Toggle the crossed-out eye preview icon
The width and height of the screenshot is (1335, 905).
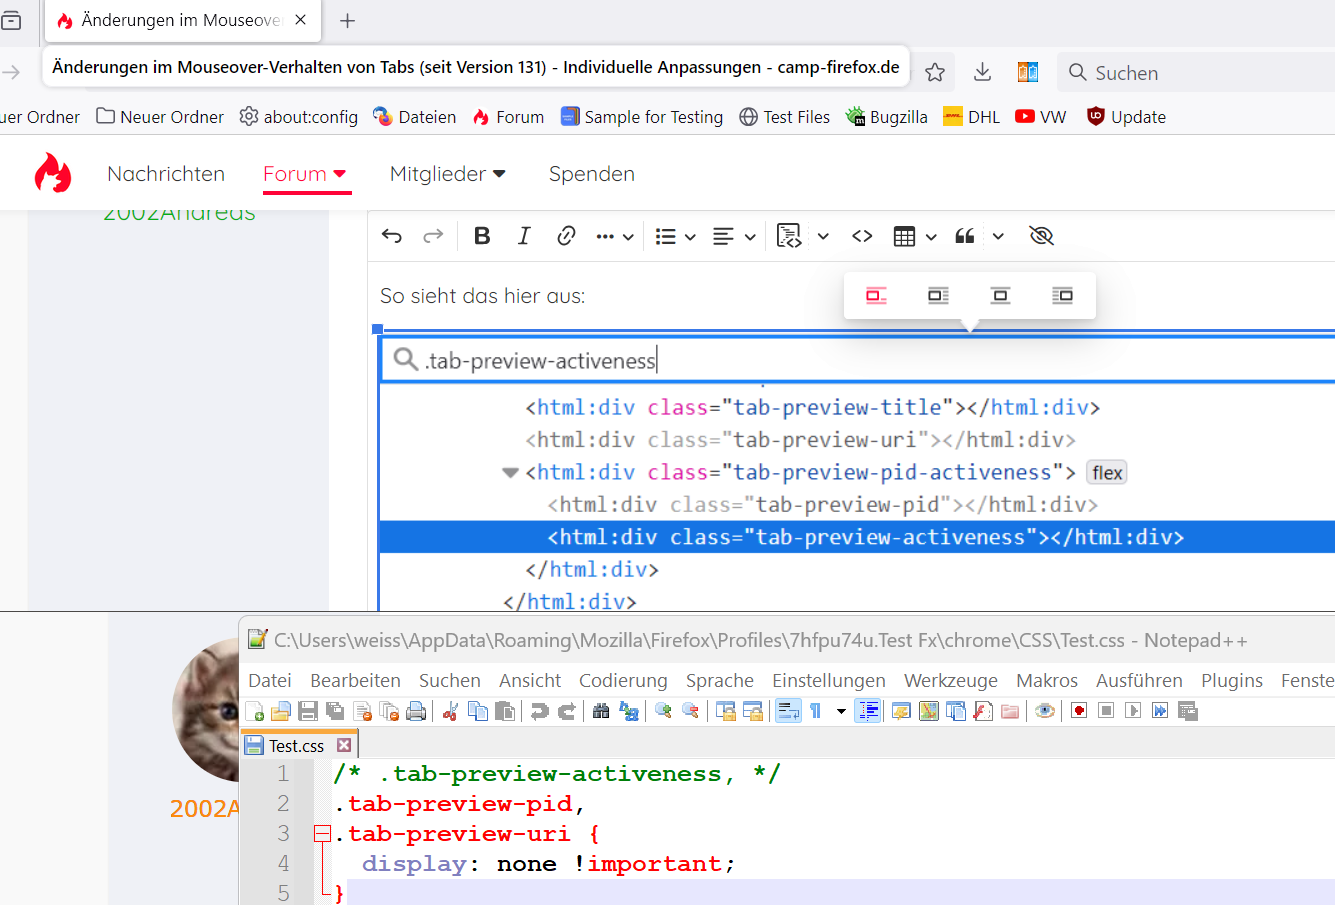point(1041,236)
